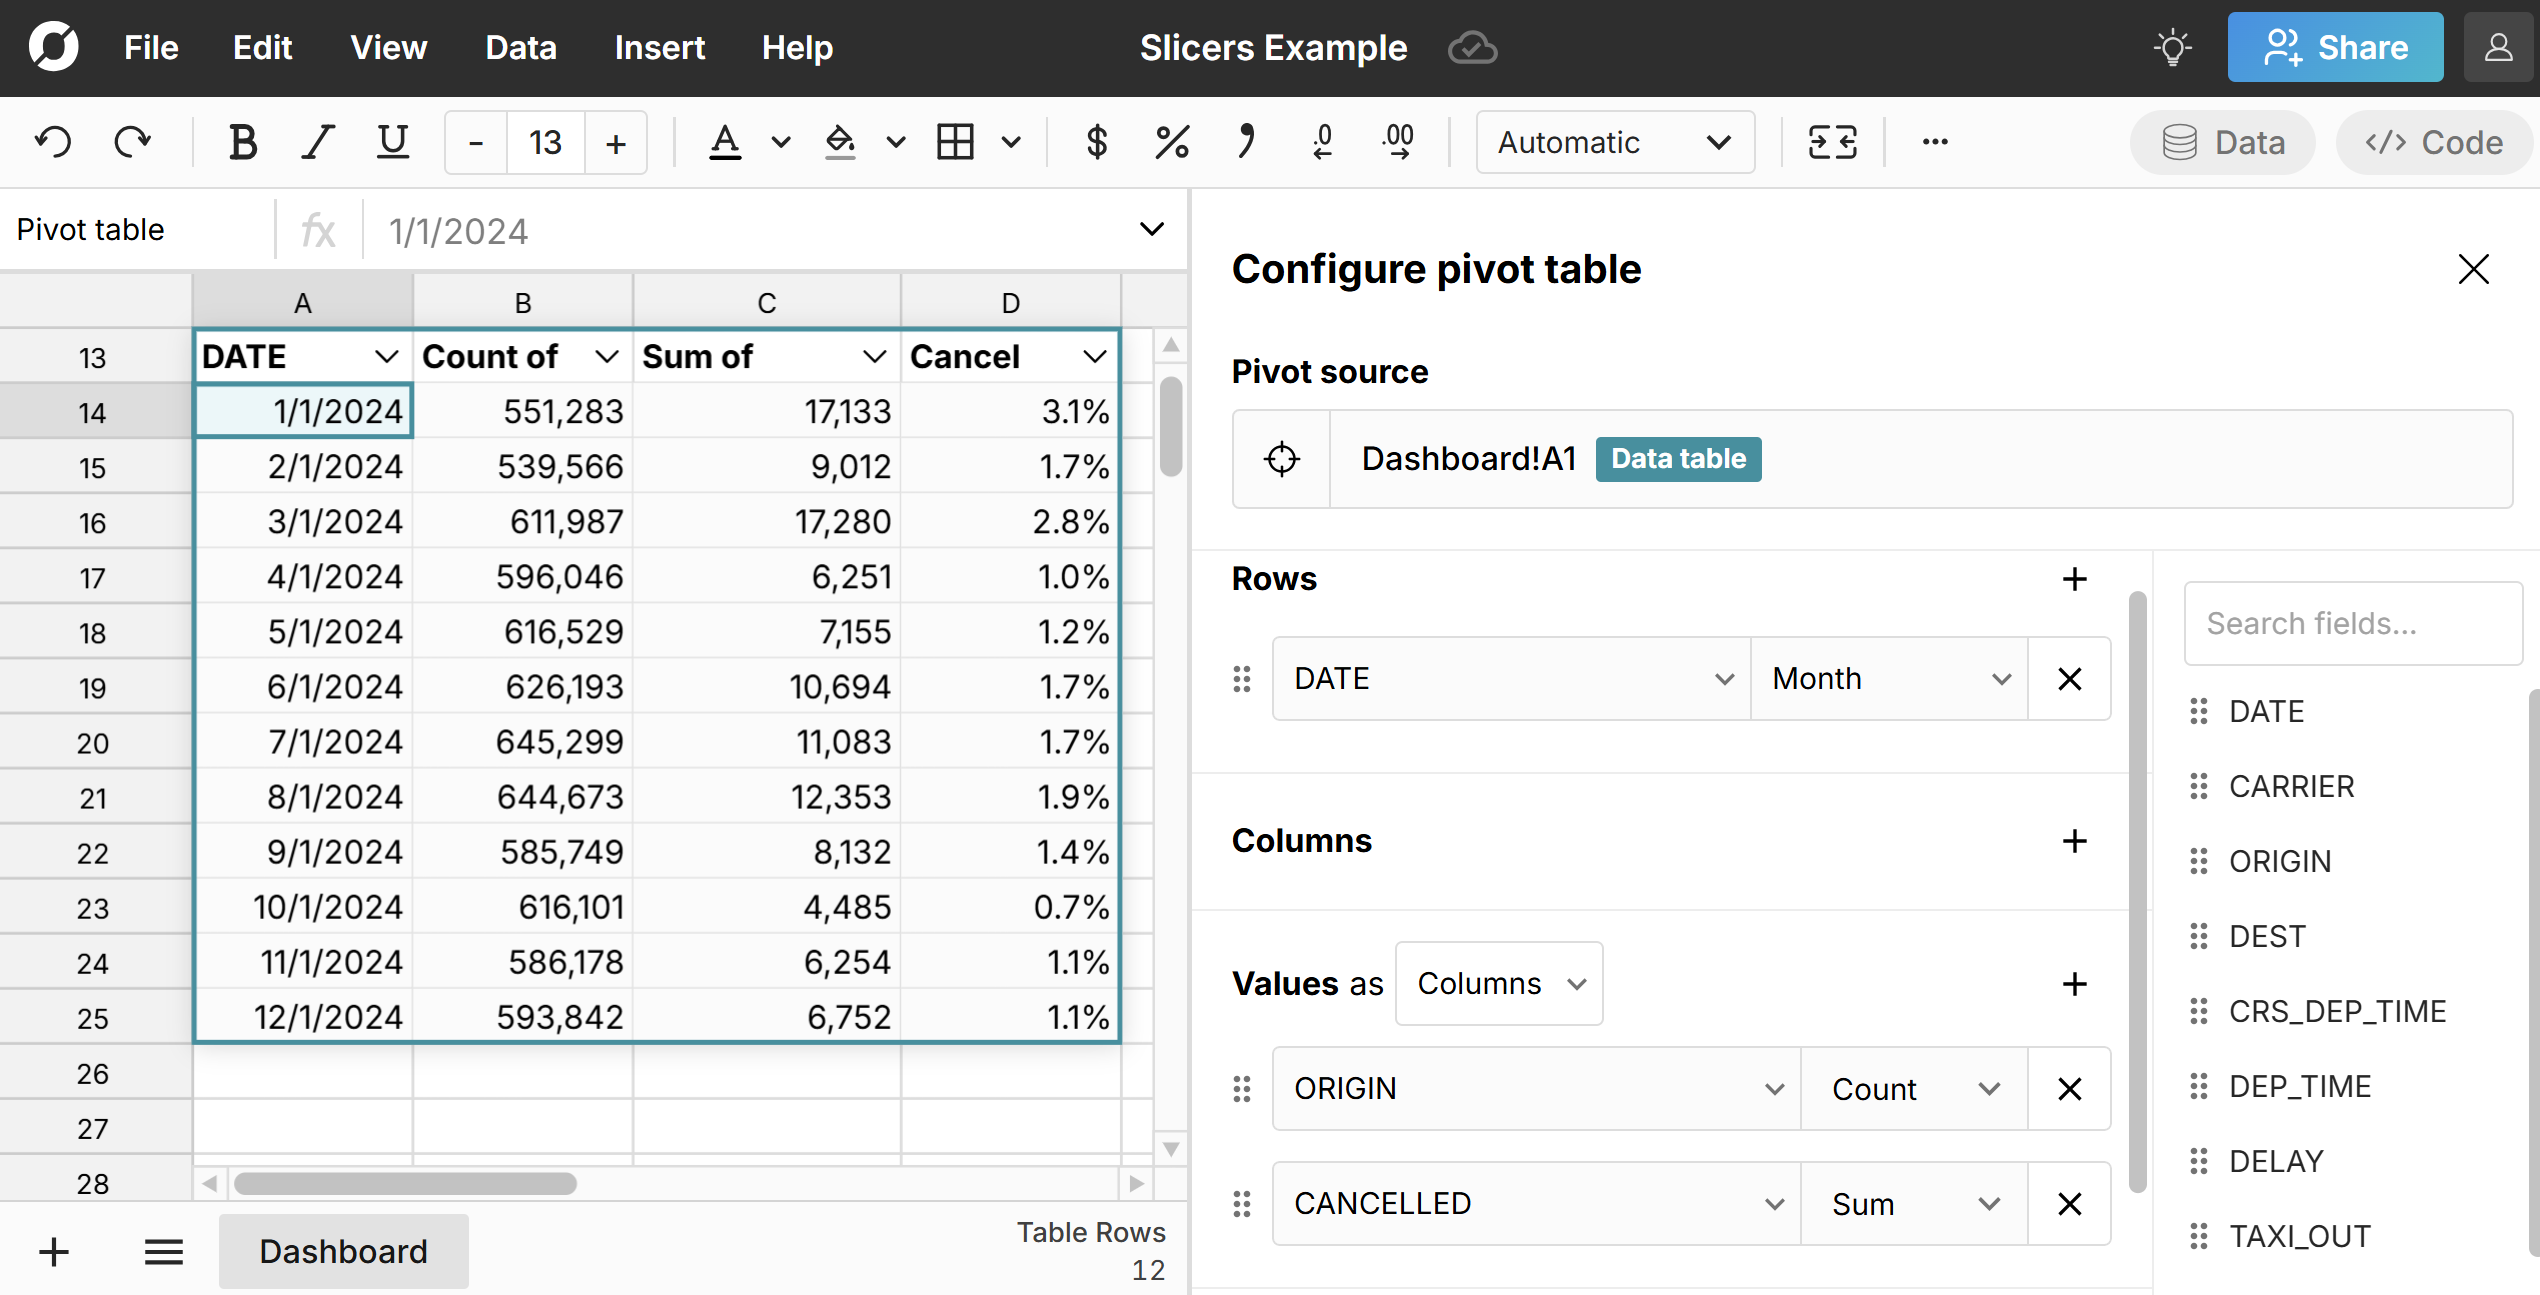This screenshot has height=1295, width=2540.
Task: Click the undo arrow icon
Action: [53, 142]
